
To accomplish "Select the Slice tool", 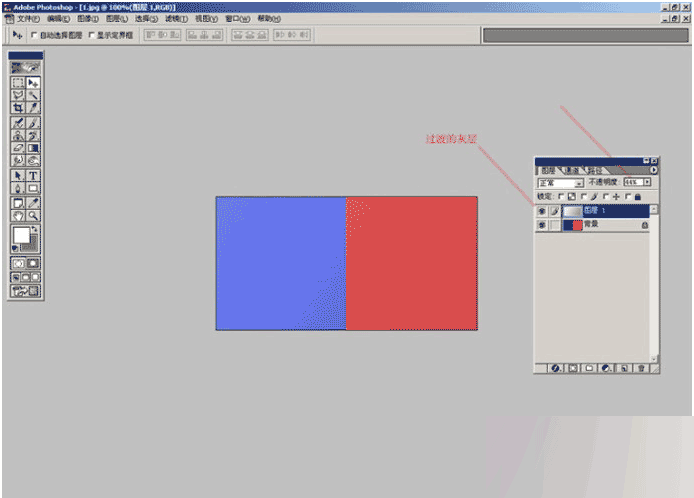I will click(x=33, y=108).
